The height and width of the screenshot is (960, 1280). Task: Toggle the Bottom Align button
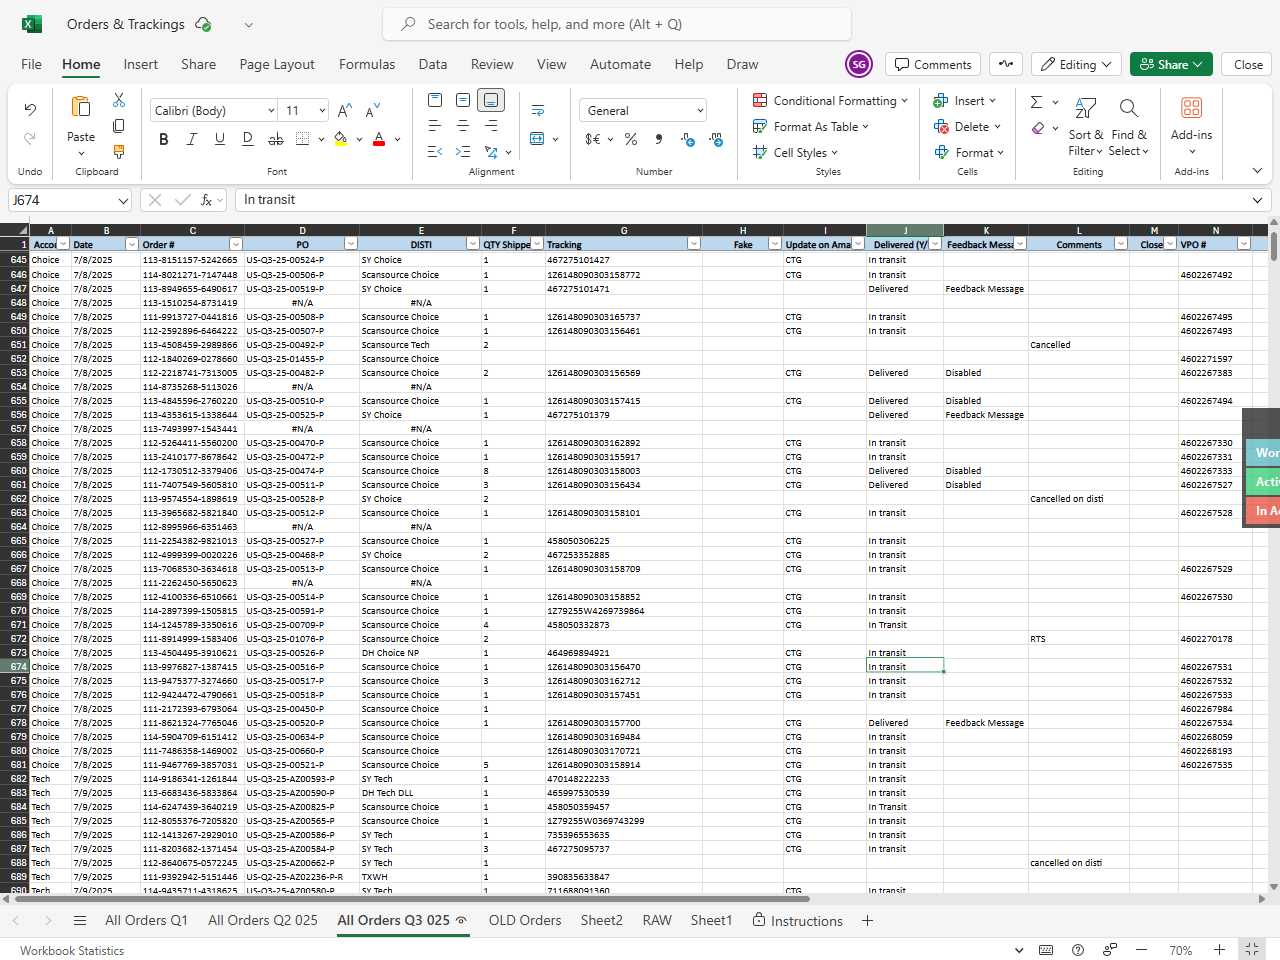pyautogui.click(x=491, y=100)
